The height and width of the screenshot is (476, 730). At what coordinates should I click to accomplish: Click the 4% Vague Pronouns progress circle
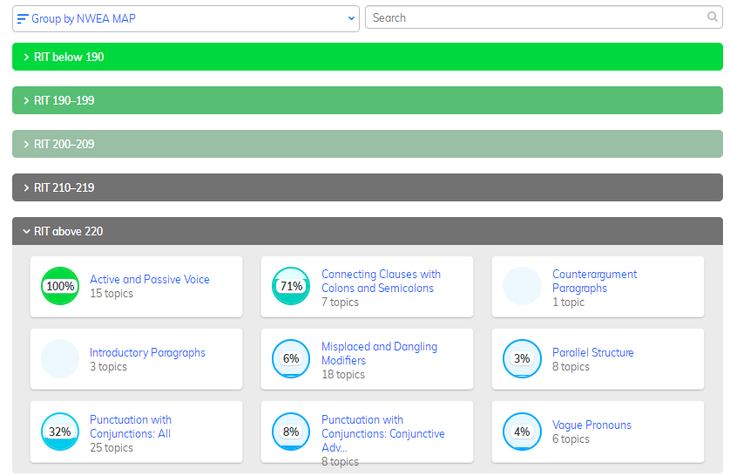(522, 432)
